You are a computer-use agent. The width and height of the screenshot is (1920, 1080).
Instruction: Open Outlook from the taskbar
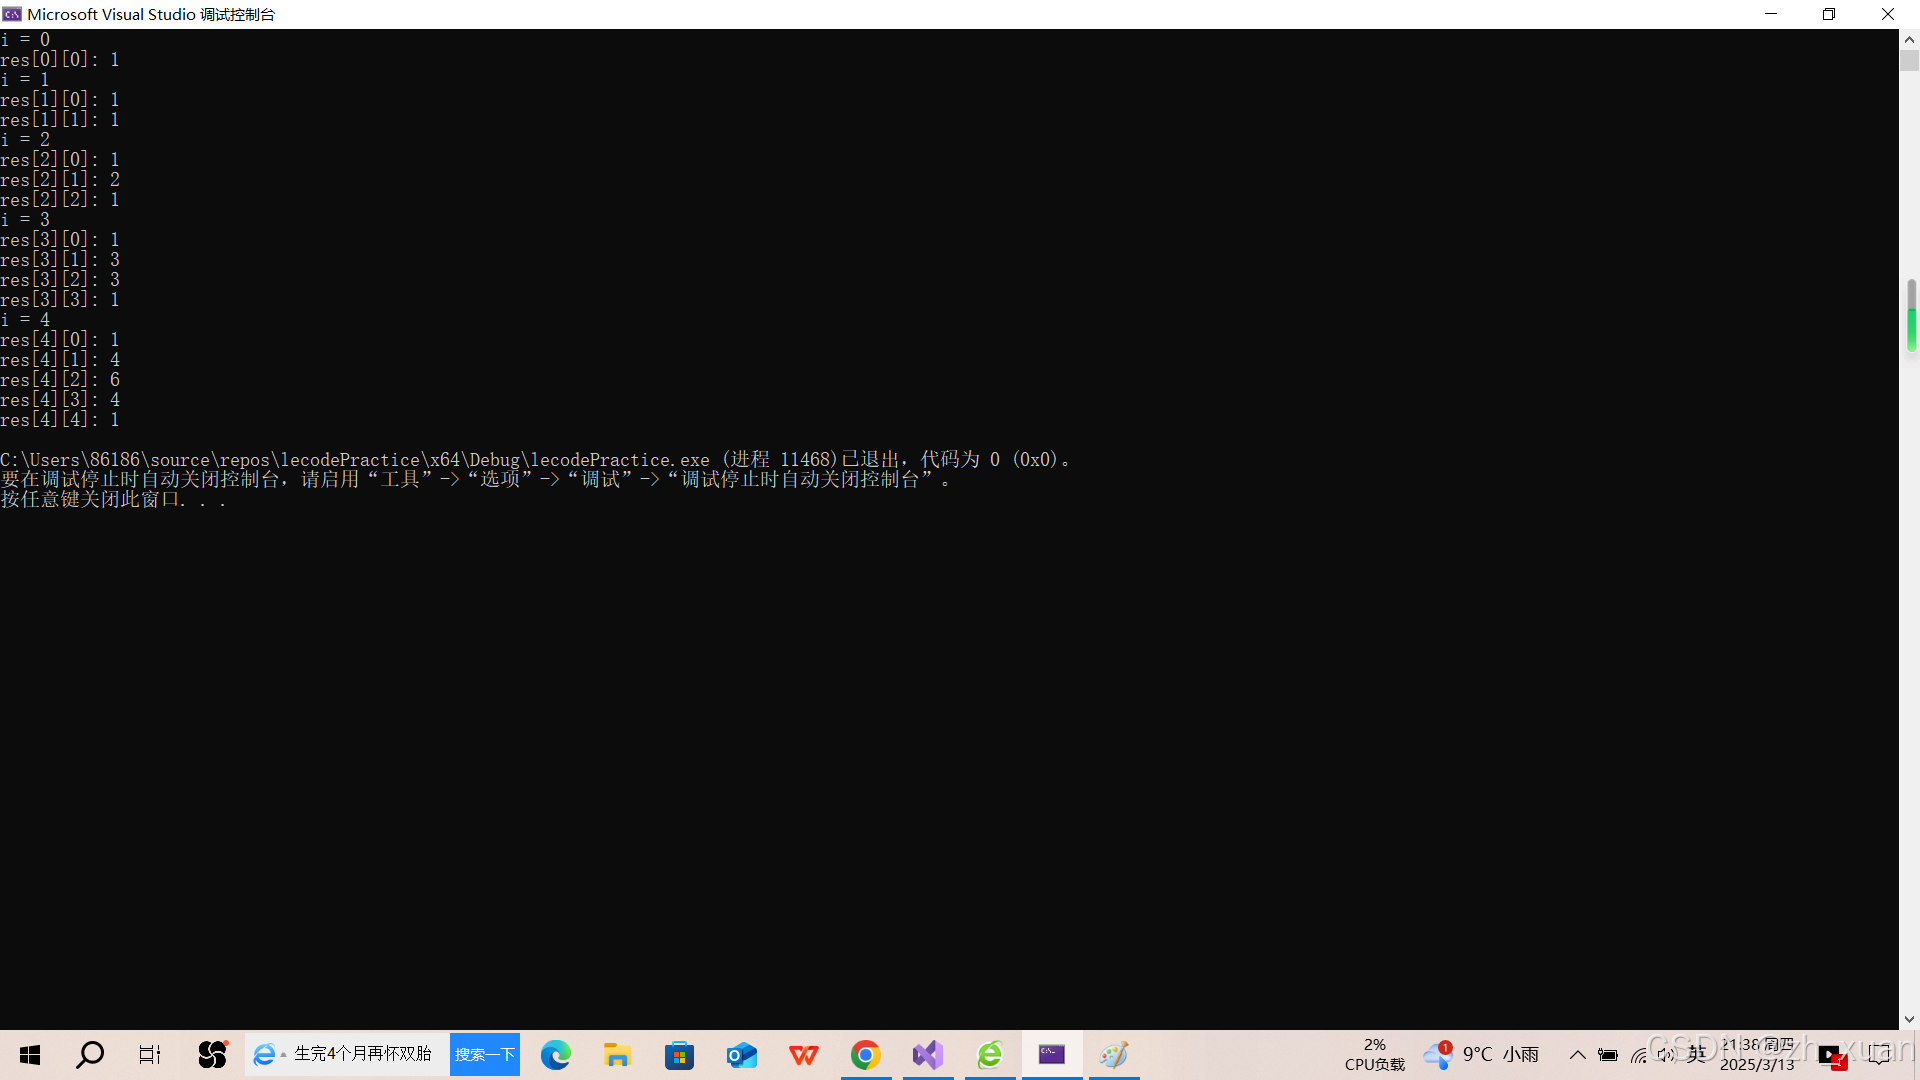[742, 1055]
